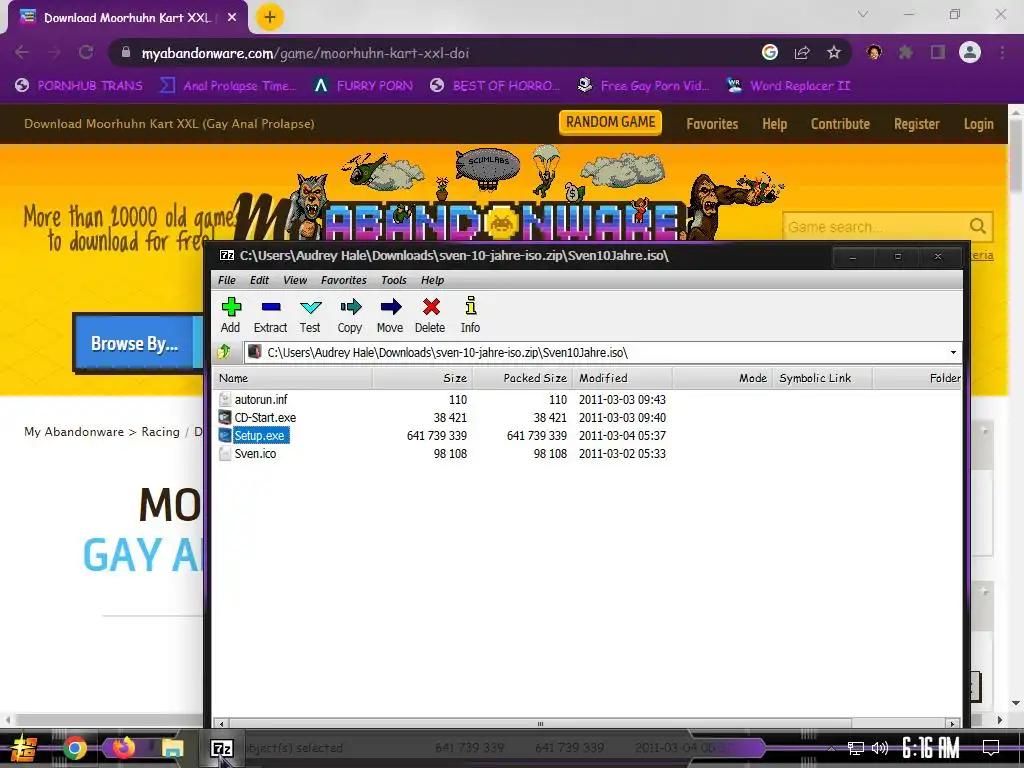This screenshot has width=1024, height=768.
Task: Open the Chrome profile avatar
Action: 970,52
